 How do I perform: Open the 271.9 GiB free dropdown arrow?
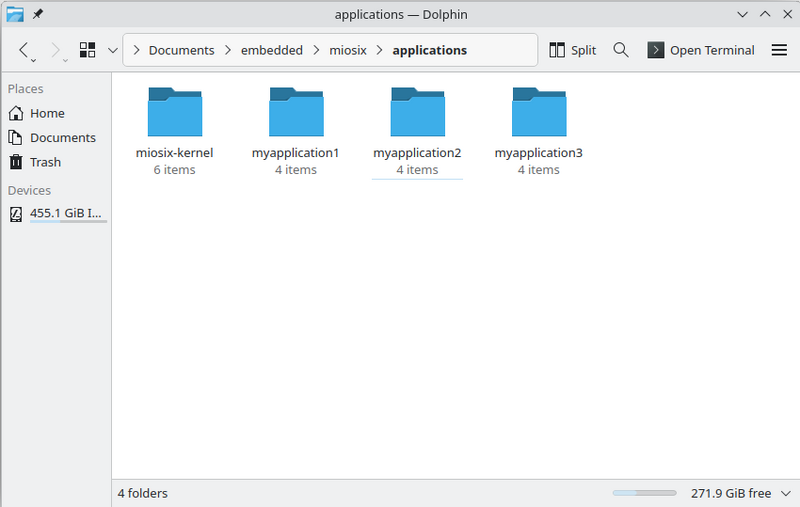786,493
